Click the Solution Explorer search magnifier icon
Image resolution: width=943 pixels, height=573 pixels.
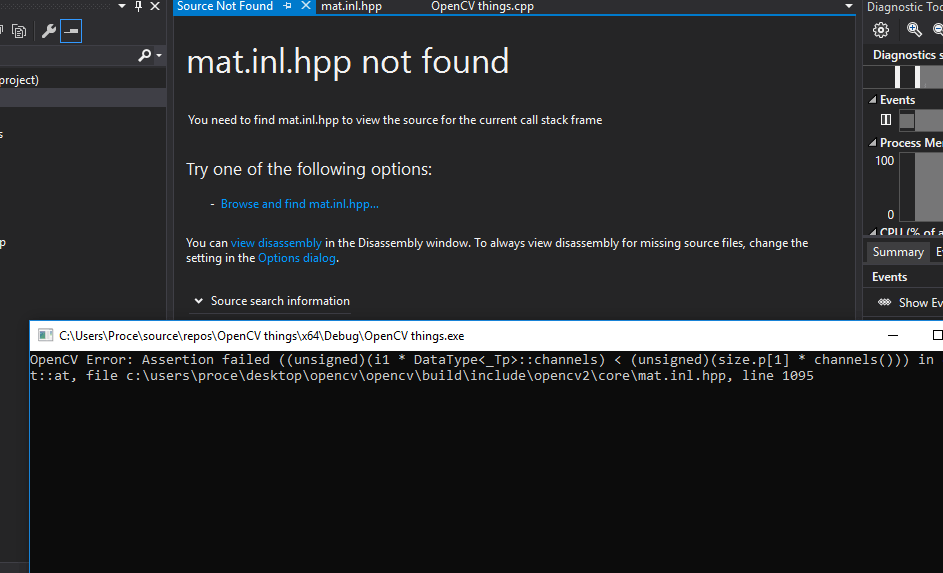144,55
